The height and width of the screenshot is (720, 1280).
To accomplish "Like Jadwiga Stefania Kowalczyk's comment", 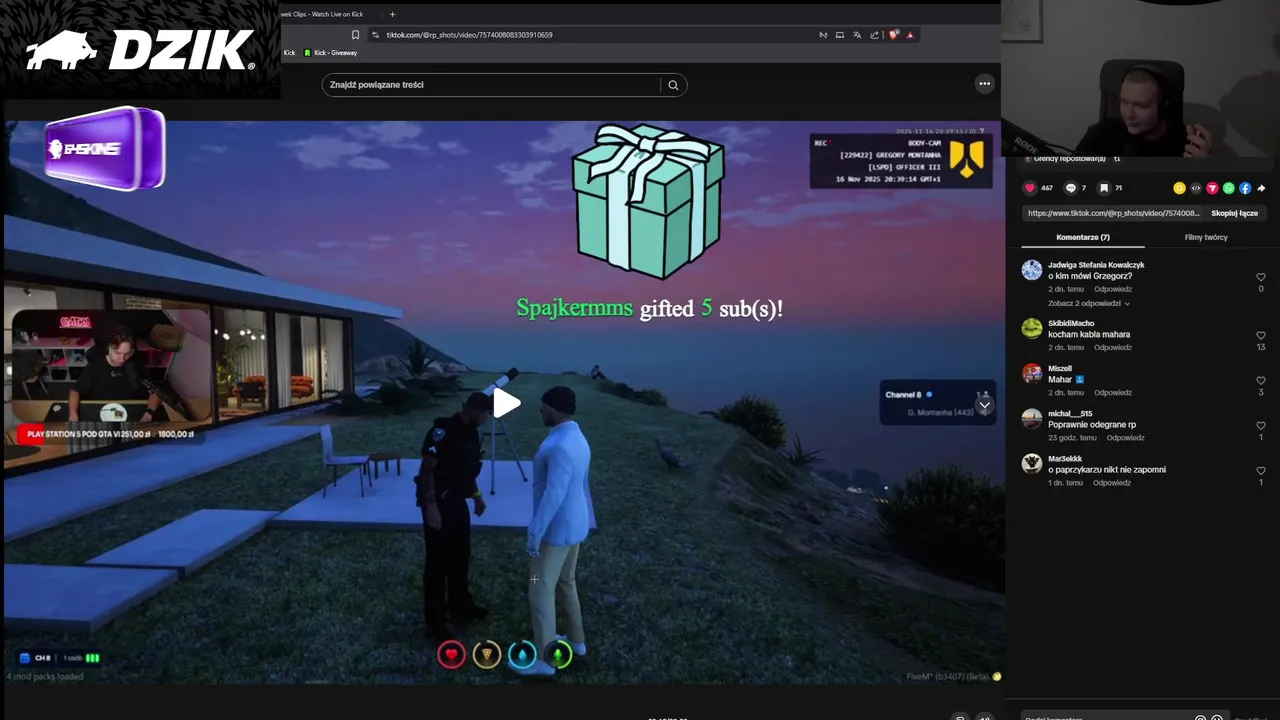I will (x=1261, y=277).
